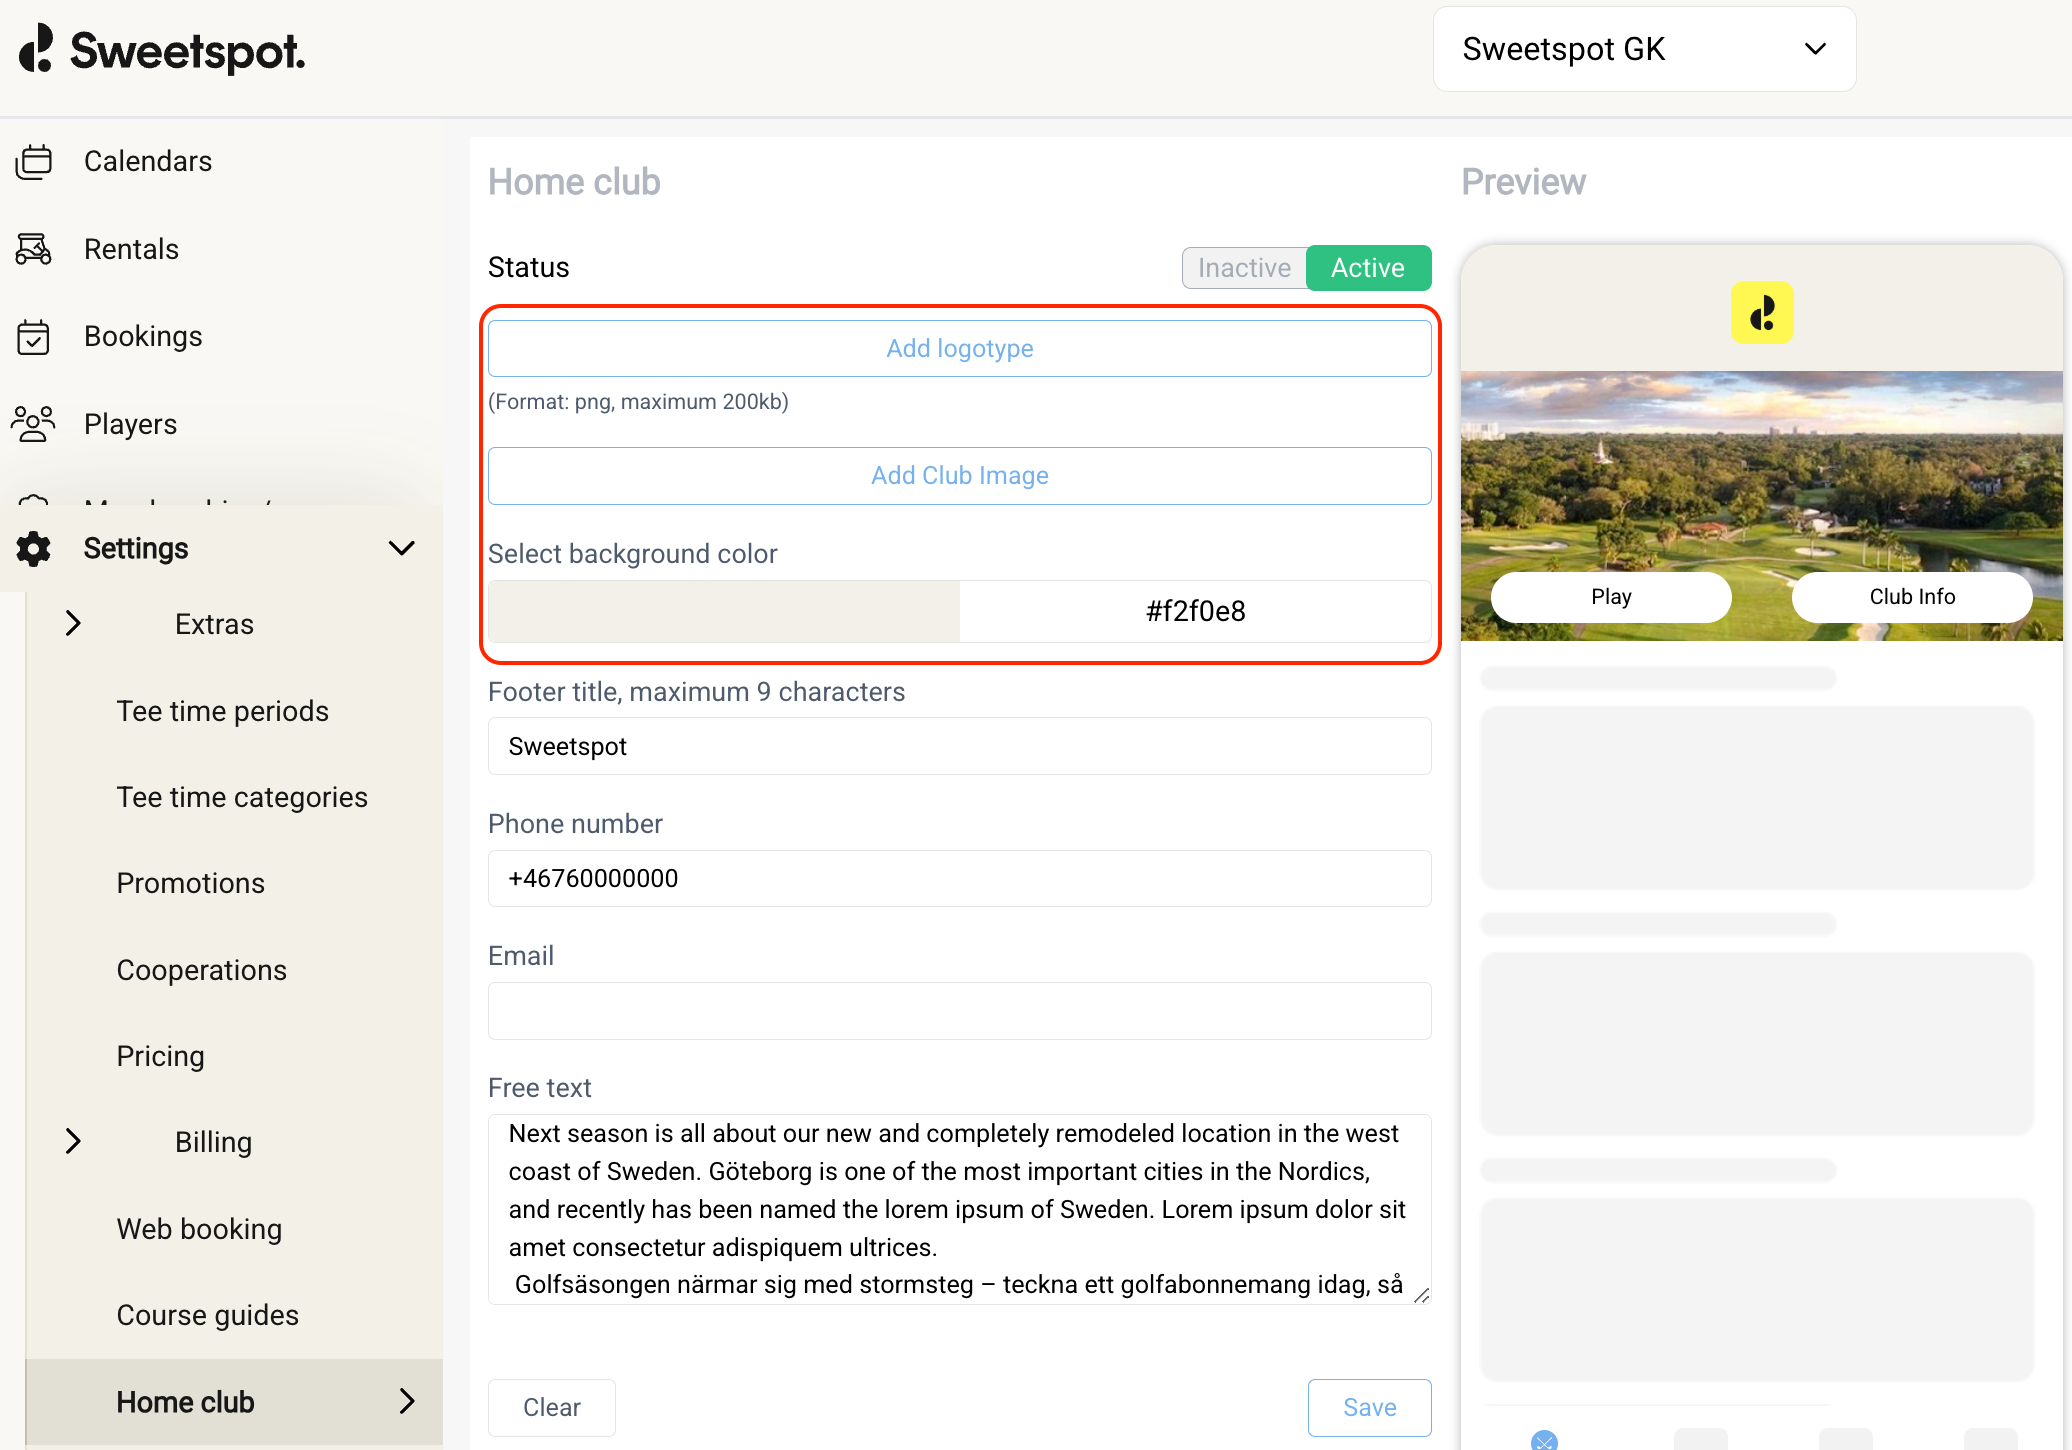Set status to Inactive
Viewport: 2072px width, 1450px height.
(x=1244, y=268)
